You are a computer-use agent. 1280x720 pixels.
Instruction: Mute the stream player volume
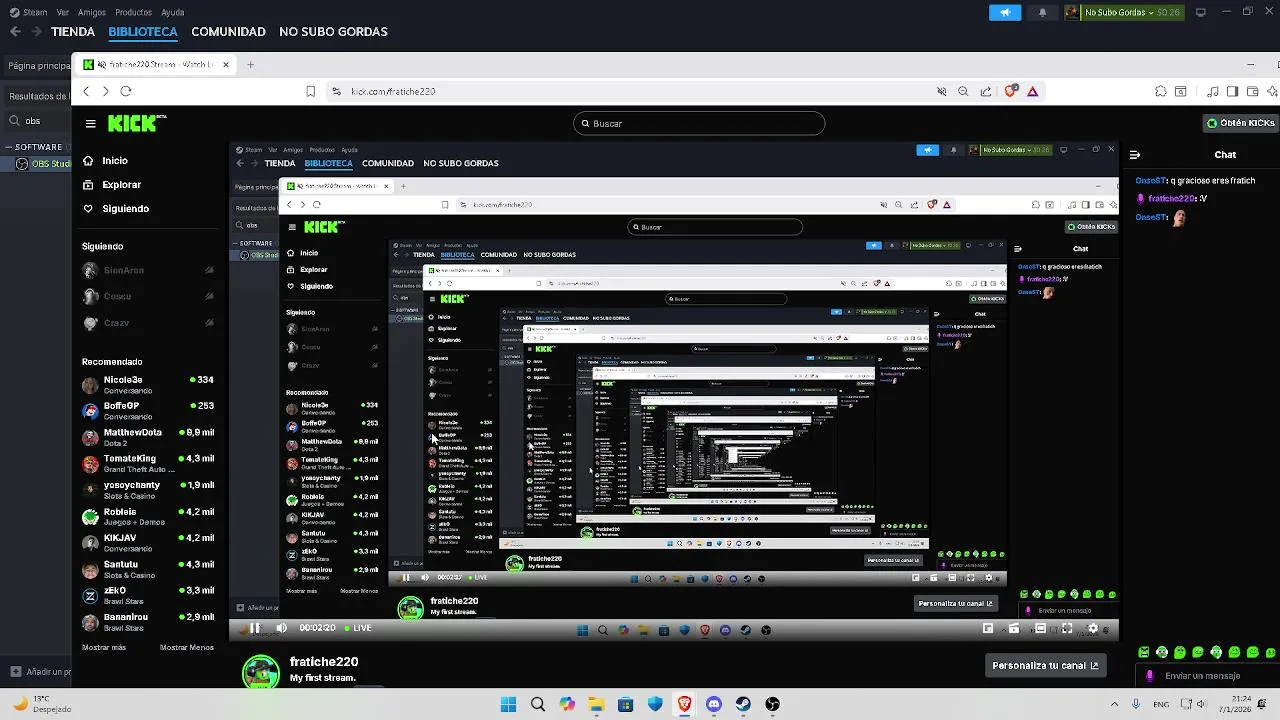[x=281, y=628]
